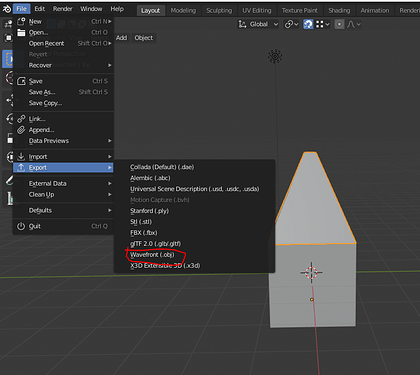Switch to the Layout workspace tab
420x375 pixels.
(151, 11)
